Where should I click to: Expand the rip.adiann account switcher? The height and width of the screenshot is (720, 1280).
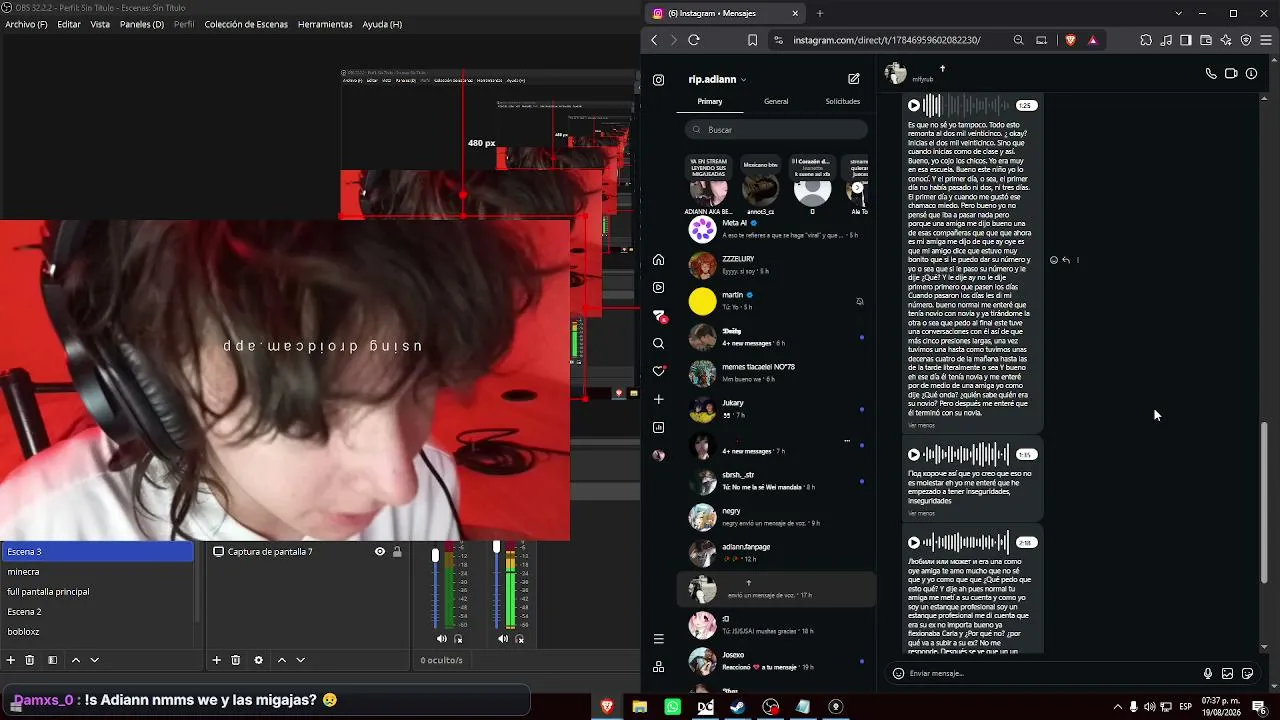[x=717, y=79]
